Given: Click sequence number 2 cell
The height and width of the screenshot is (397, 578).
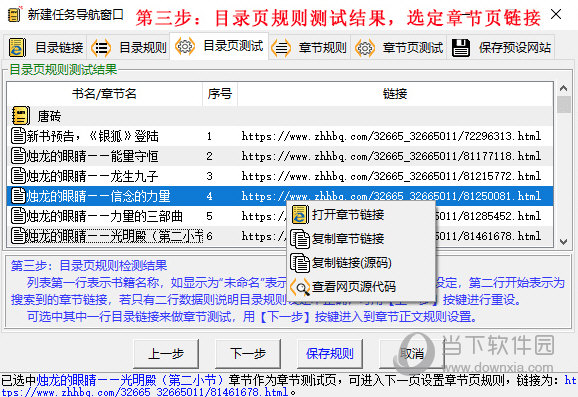Looking at the screenshot, I should [209, 156].
